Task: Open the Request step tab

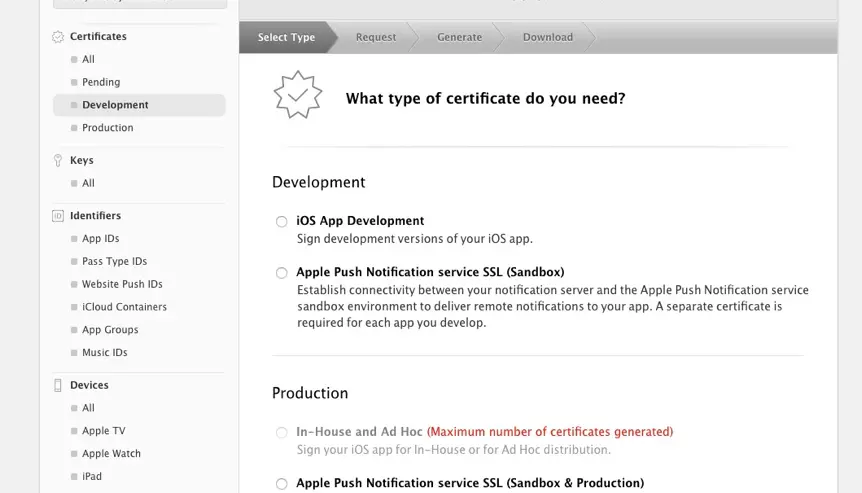Action: point(376,37)
